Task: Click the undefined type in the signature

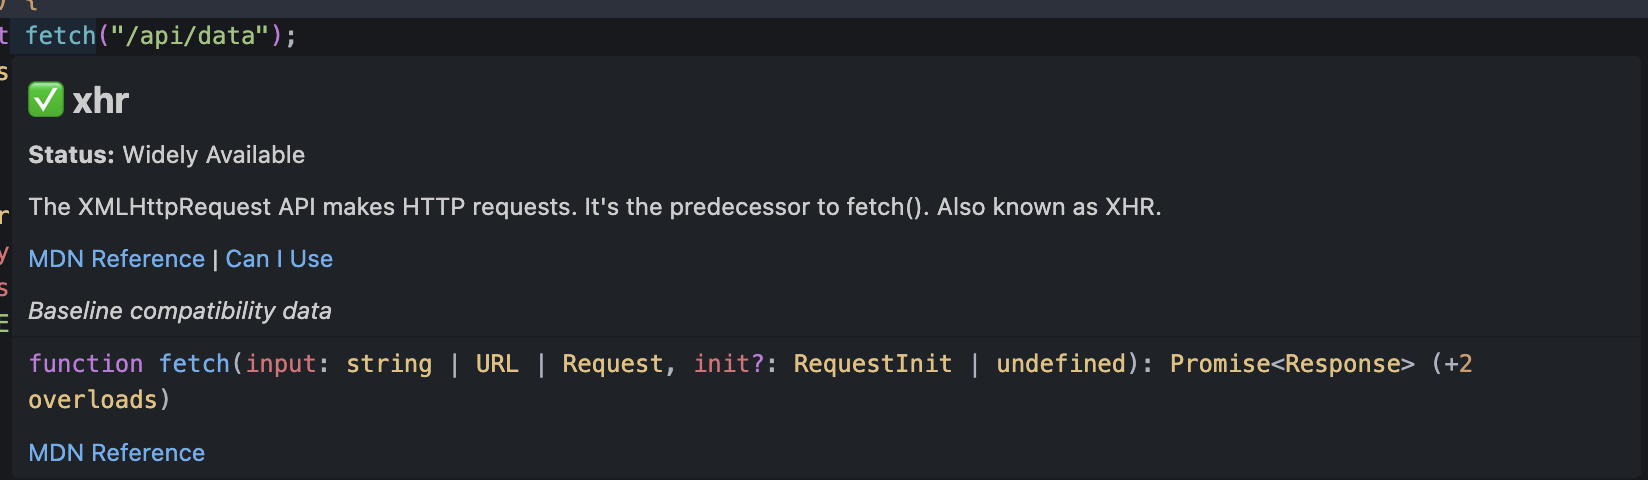Action: coord(1060,364)
